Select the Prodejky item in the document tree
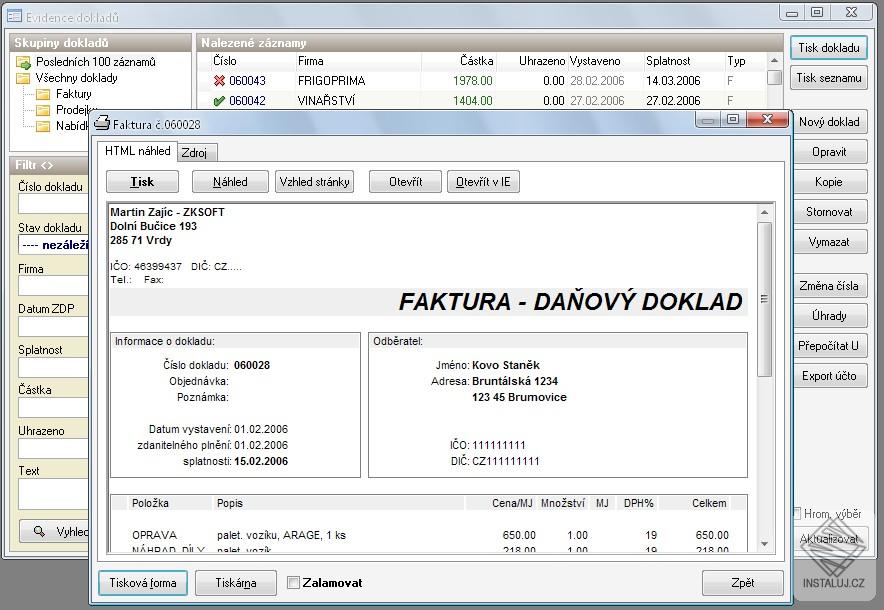Image resolution: width=884 pixels, height=610 pixels. point(76,110)
